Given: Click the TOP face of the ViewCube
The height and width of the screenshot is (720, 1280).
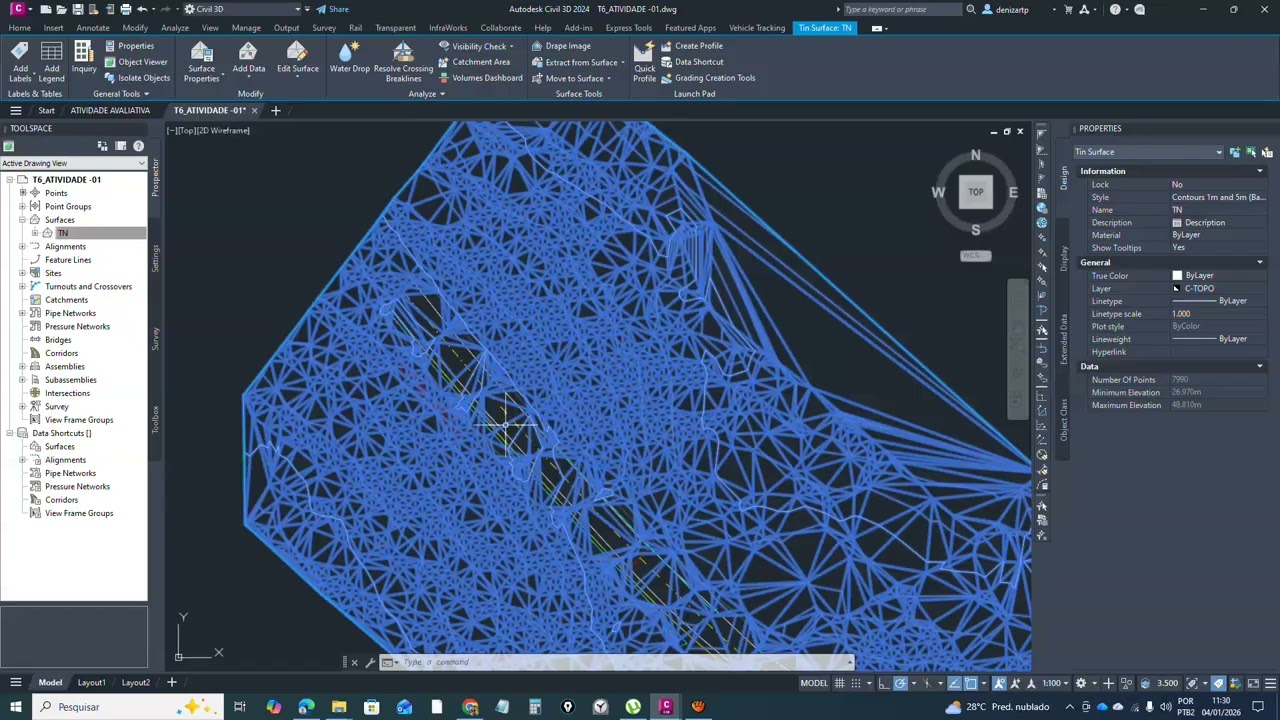Looking at the screenshot, I should pos(975,192).
